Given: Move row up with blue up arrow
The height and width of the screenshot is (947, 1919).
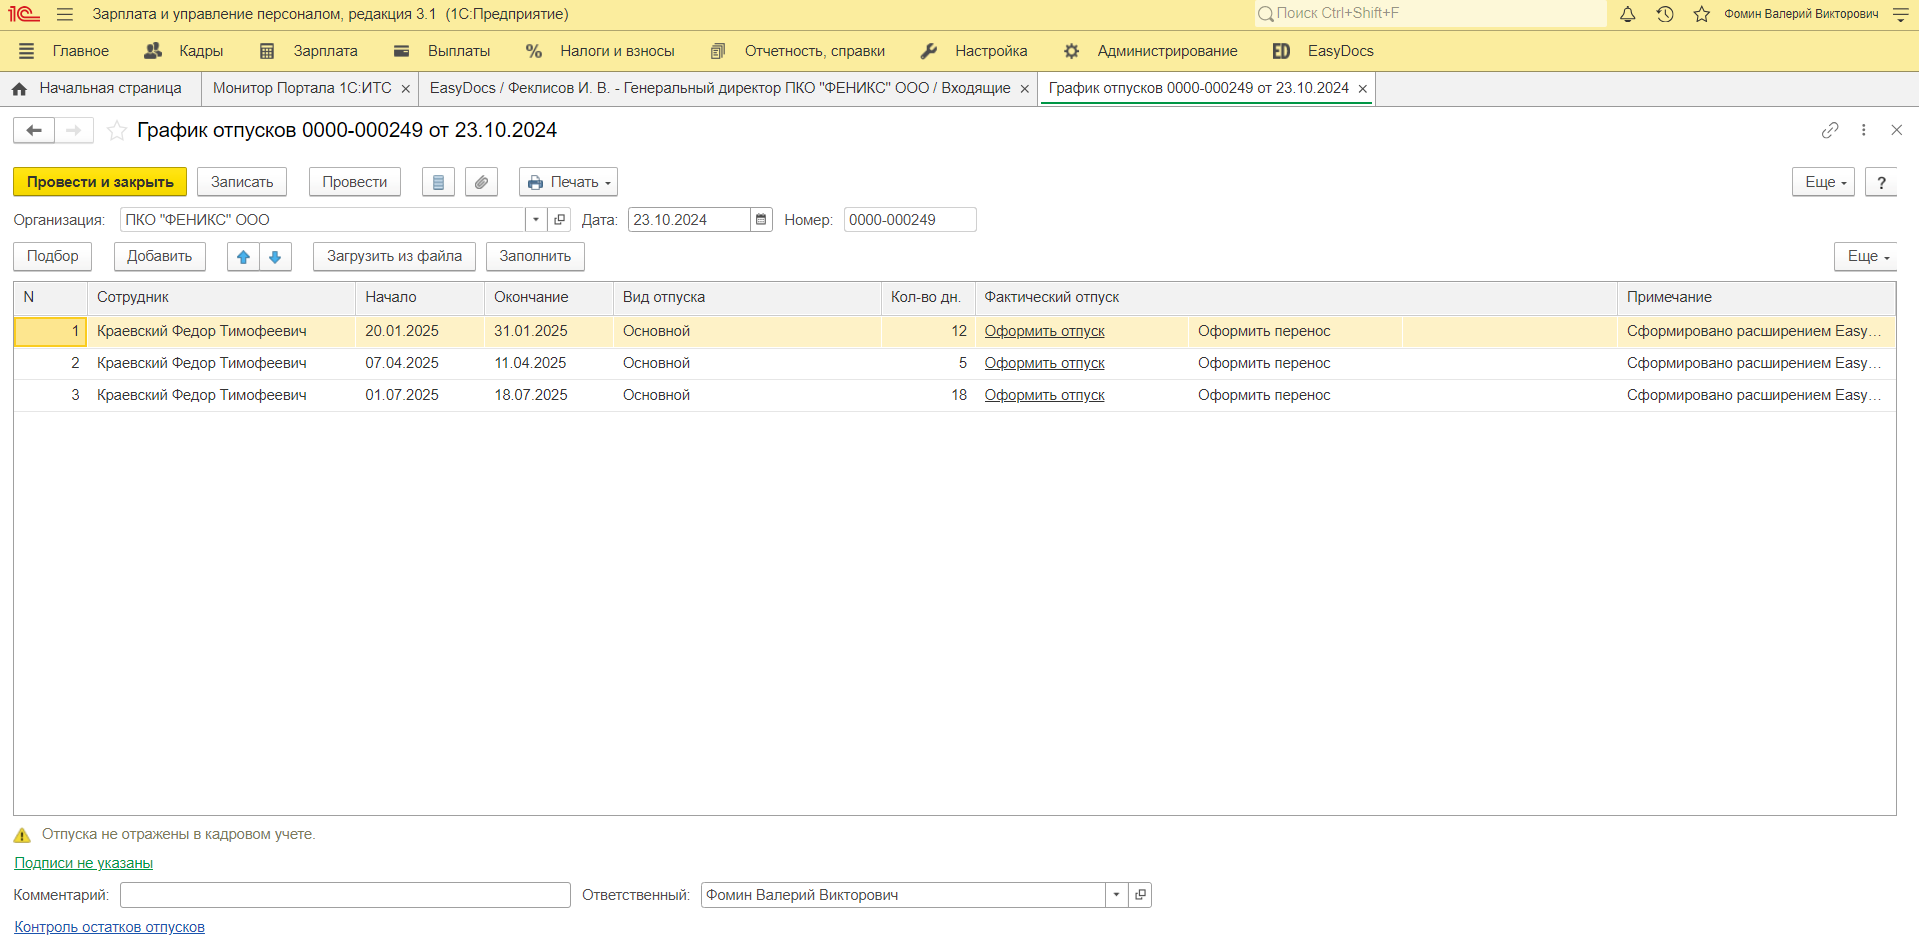Looking at the screenshot, I should point(243,257).
